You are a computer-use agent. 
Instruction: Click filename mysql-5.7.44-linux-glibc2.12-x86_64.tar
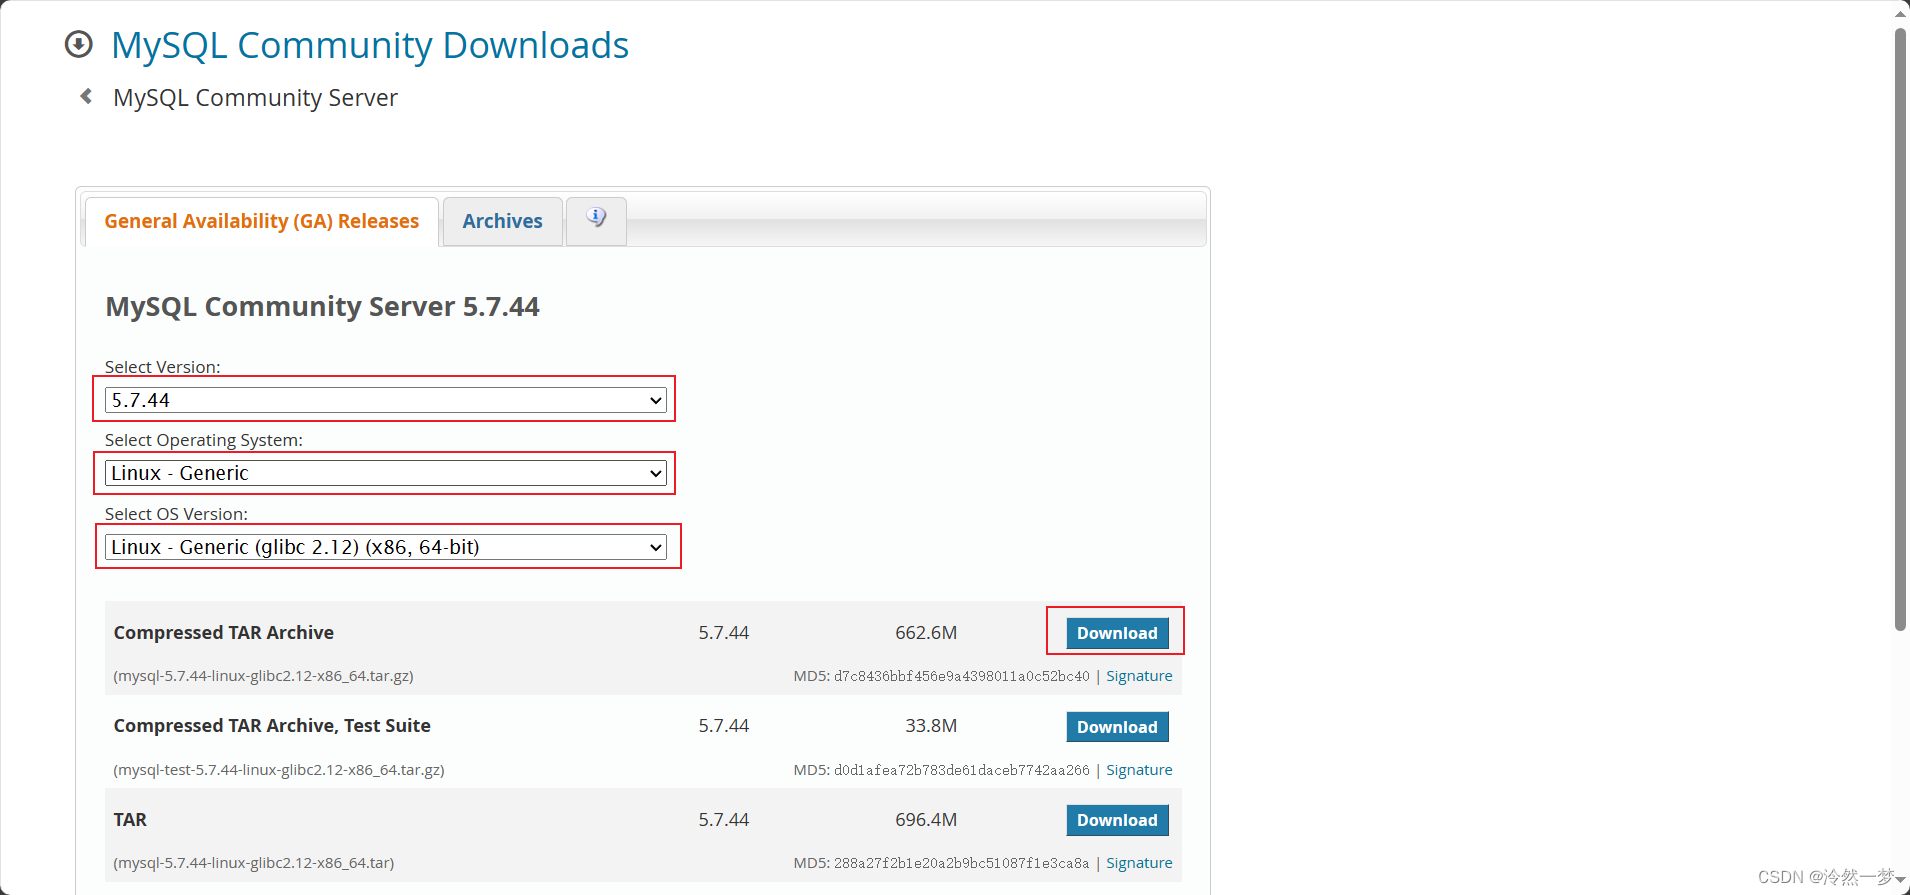(x=254, y=863)
